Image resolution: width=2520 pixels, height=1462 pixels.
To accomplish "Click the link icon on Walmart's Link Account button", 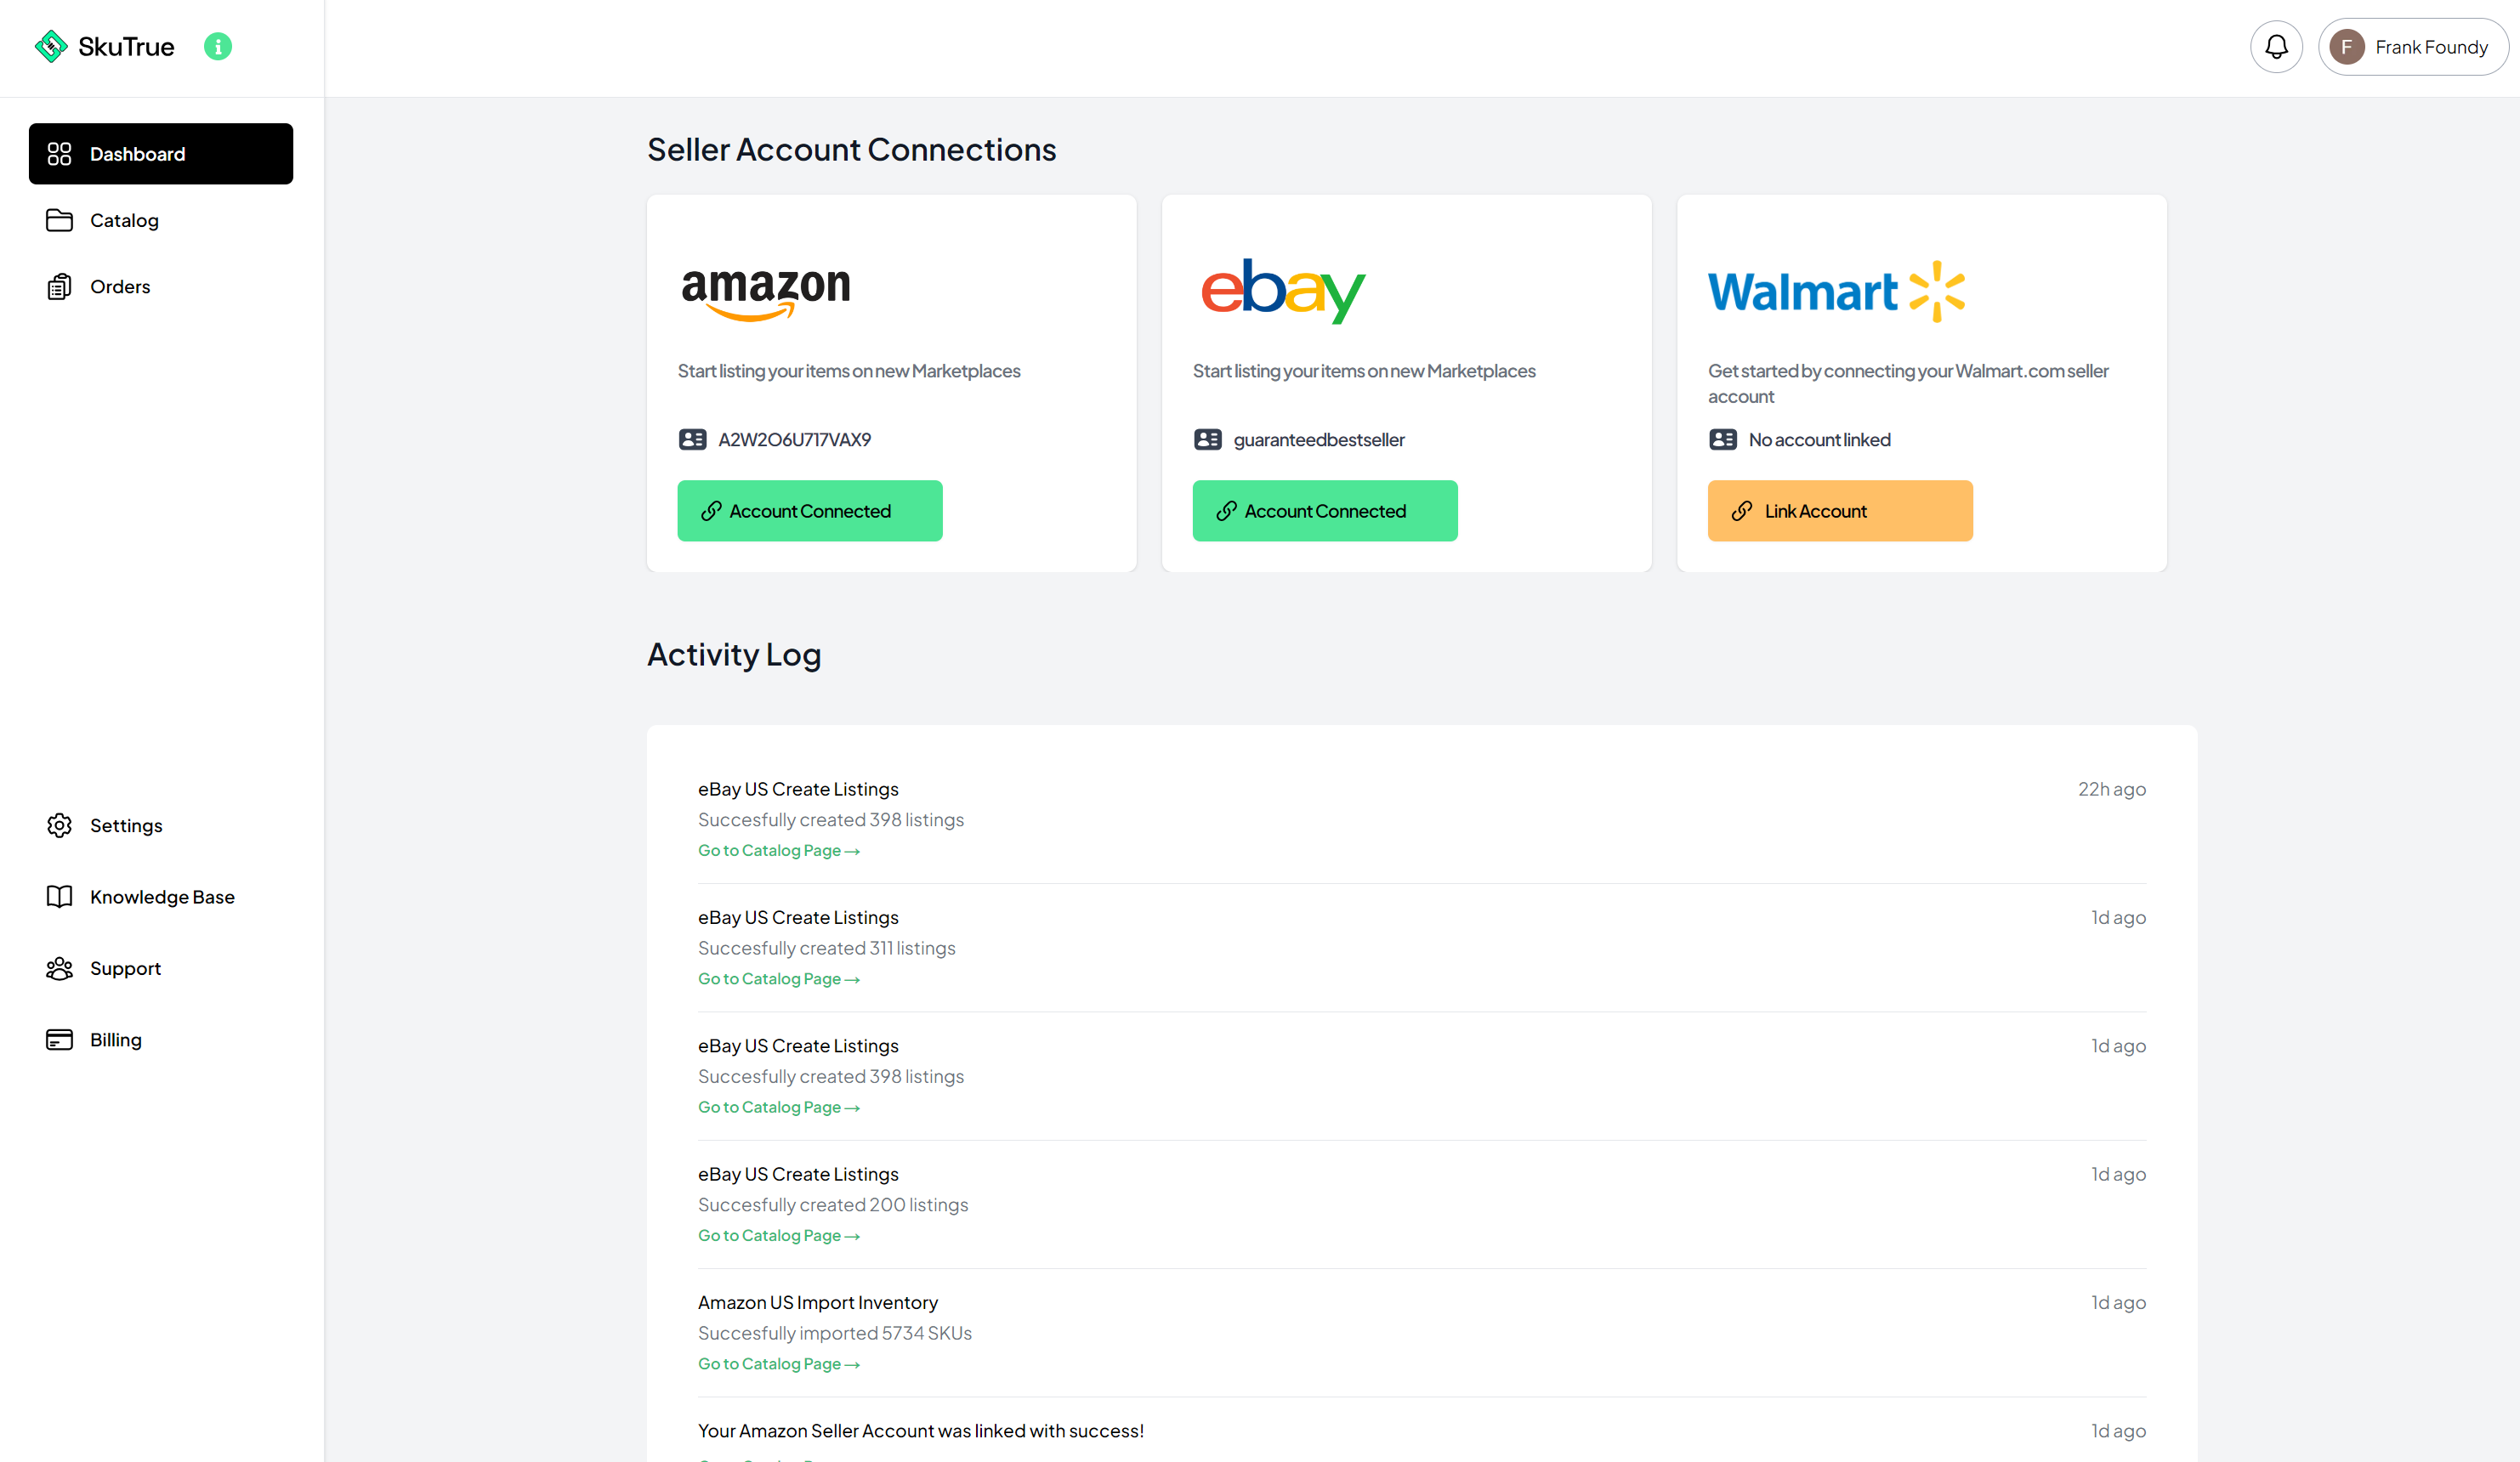I will (1741, 510).
